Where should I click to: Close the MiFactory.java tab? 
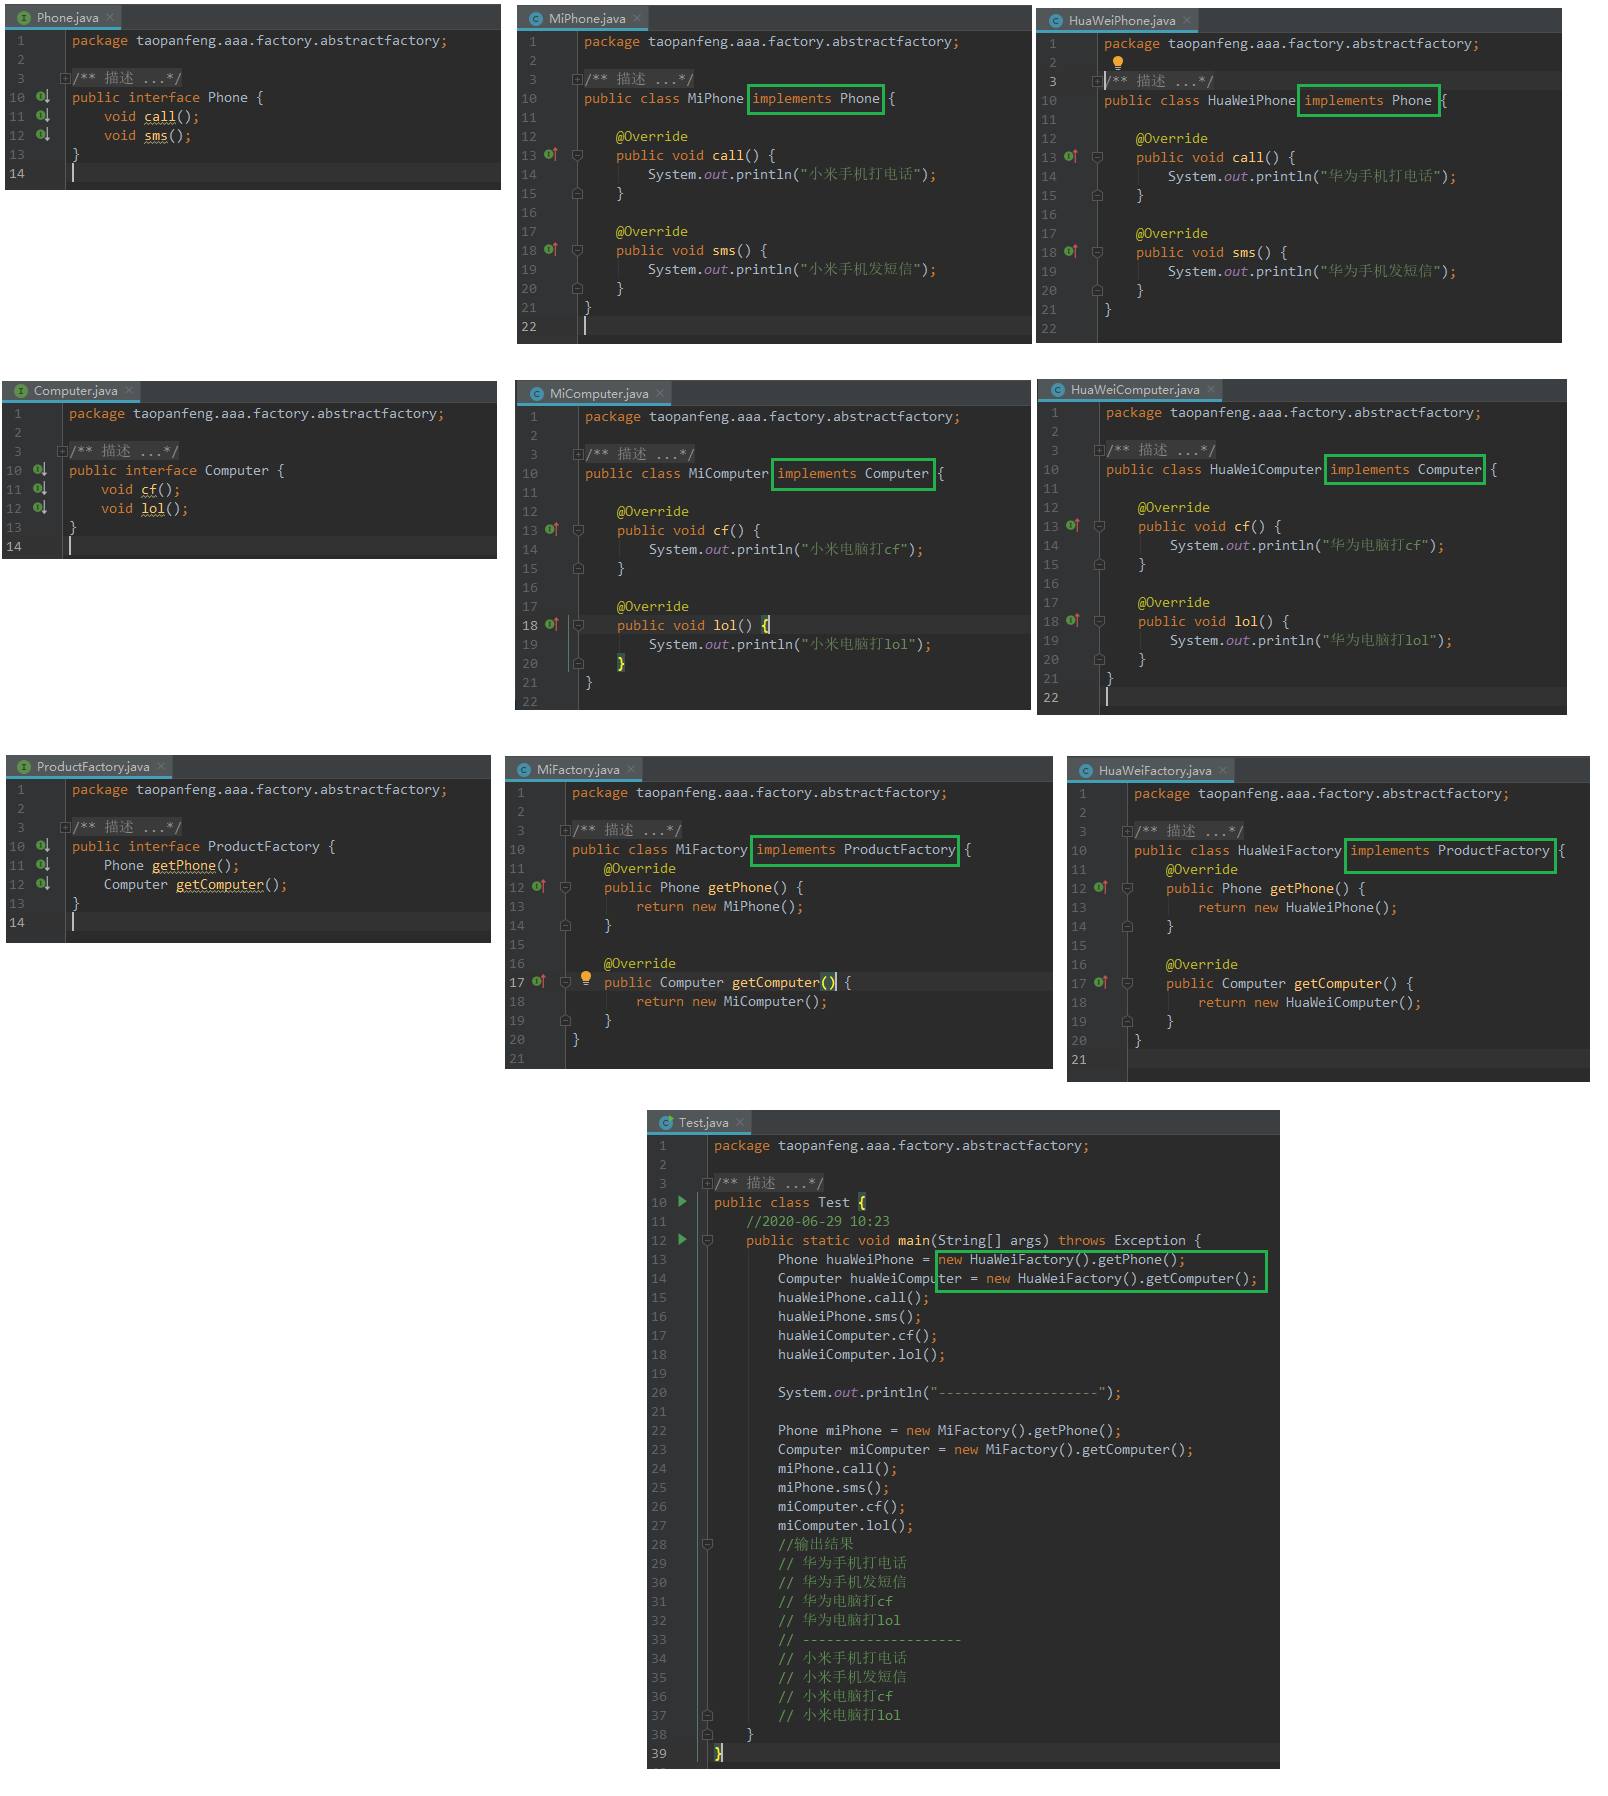pyautogui.click(x=631, y=770)
